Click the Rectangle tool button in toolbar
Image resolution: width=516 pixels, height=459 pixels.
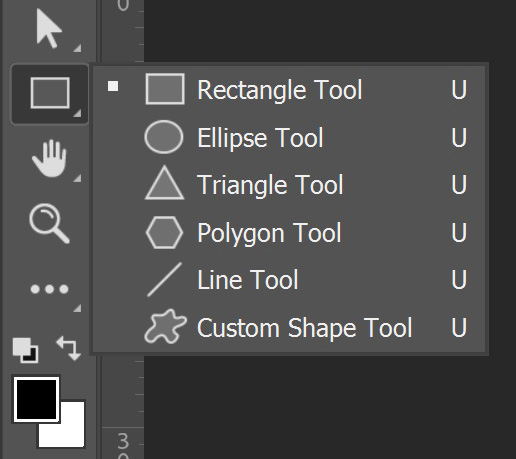pos(50,94)
